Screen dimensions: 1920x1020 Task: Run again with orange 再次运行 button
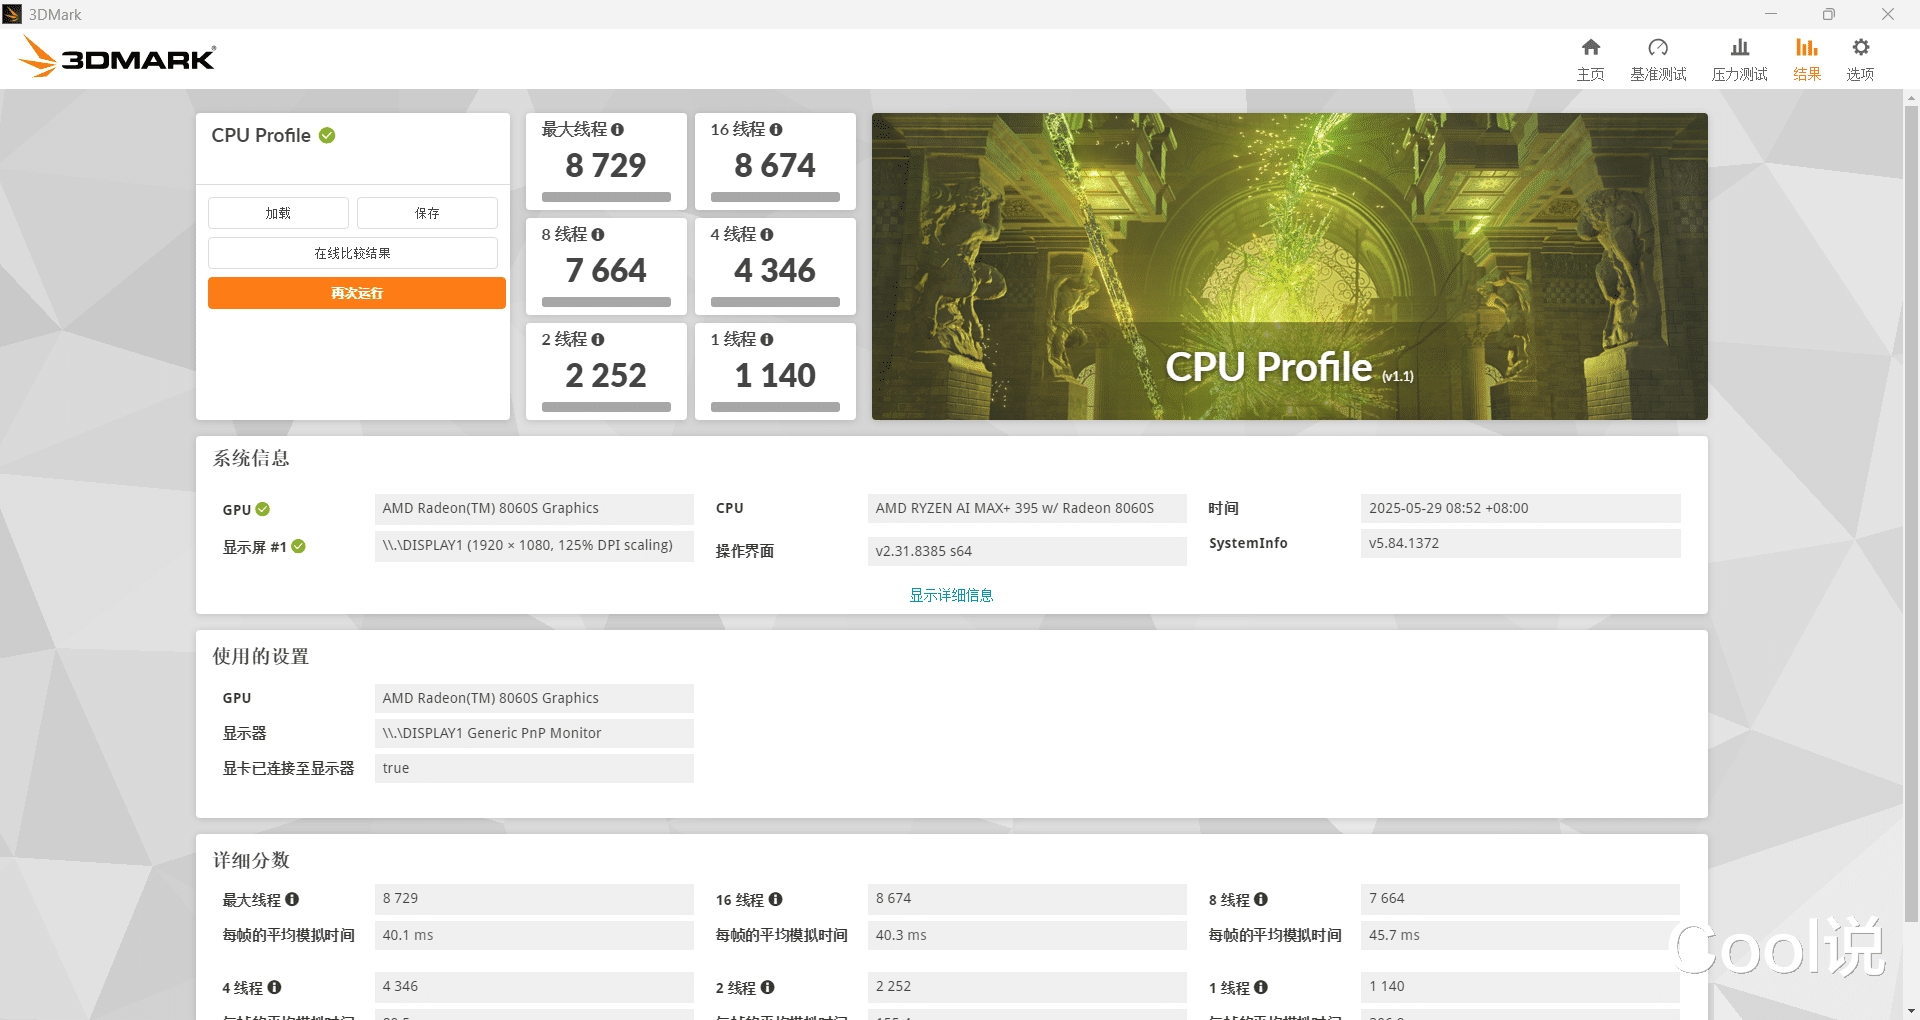tap(357, 293)
